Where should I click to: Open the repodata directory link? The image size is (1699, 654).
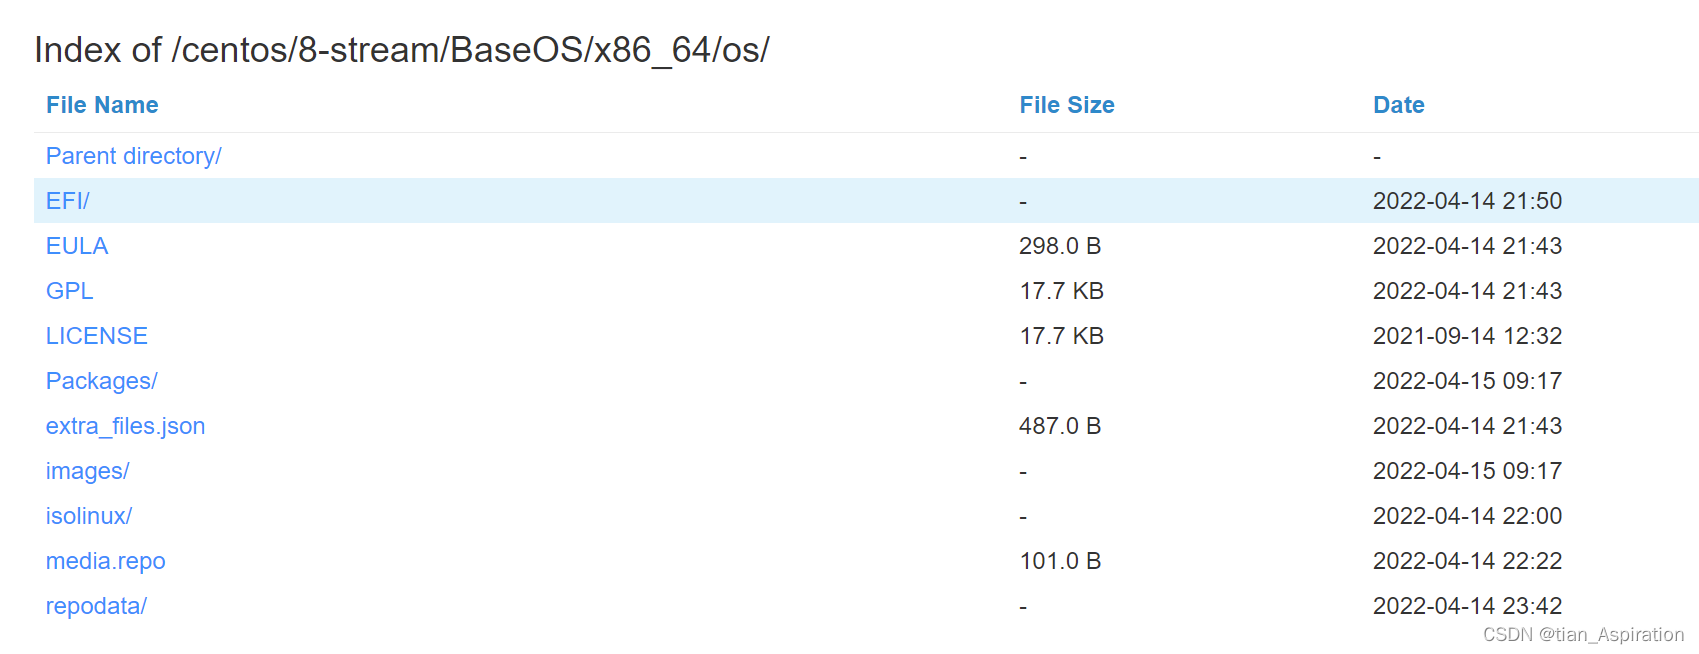point(96,605)
